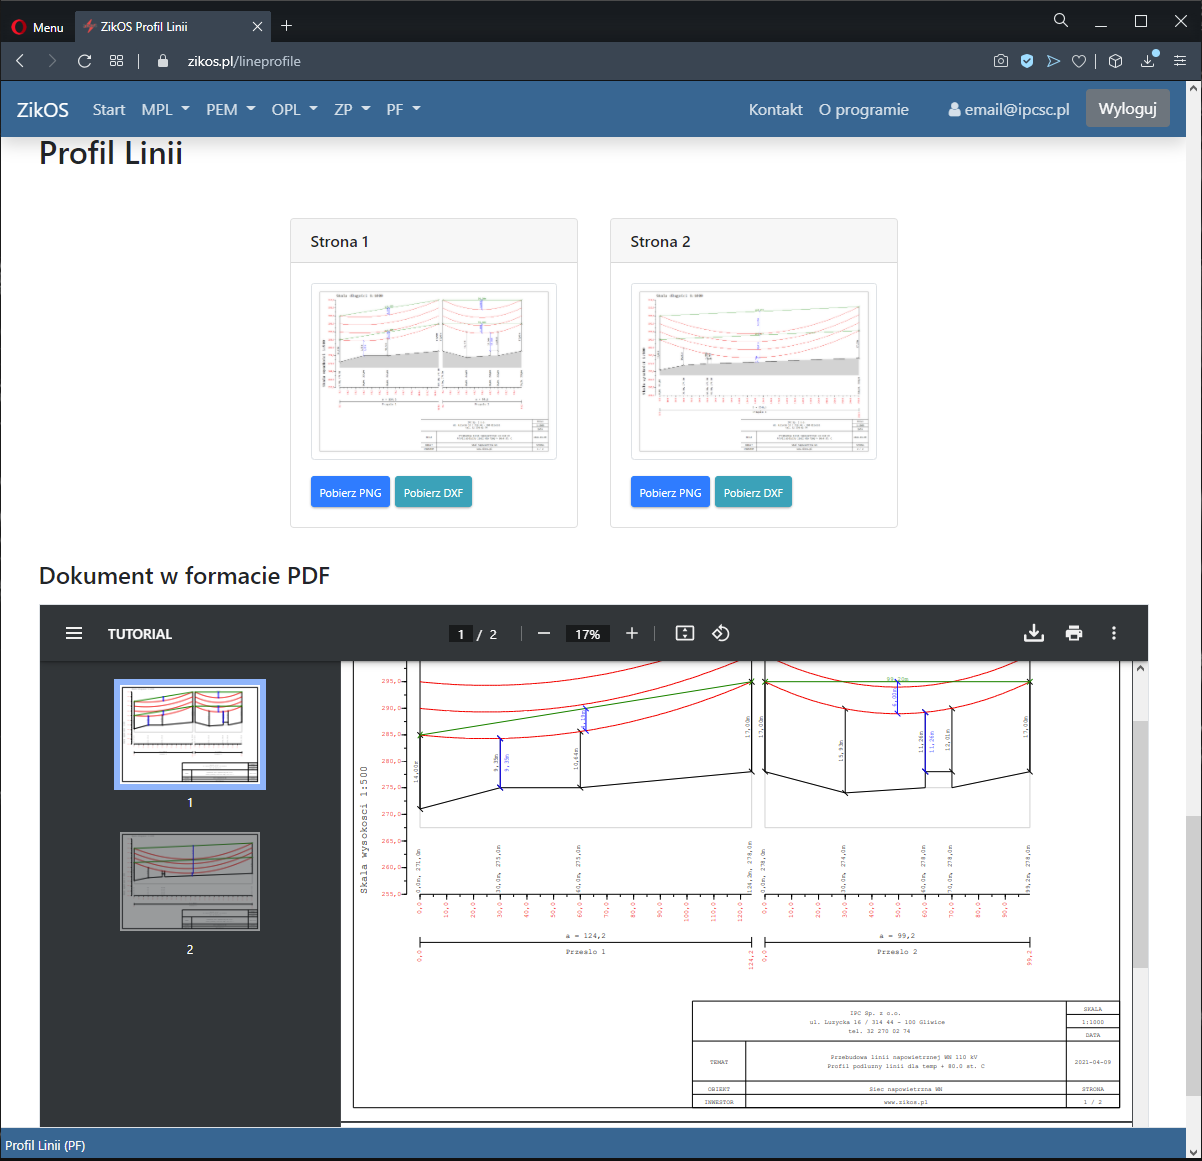
Task: Take a snapshot with the browser camera icon
Action: point(1000,61)
